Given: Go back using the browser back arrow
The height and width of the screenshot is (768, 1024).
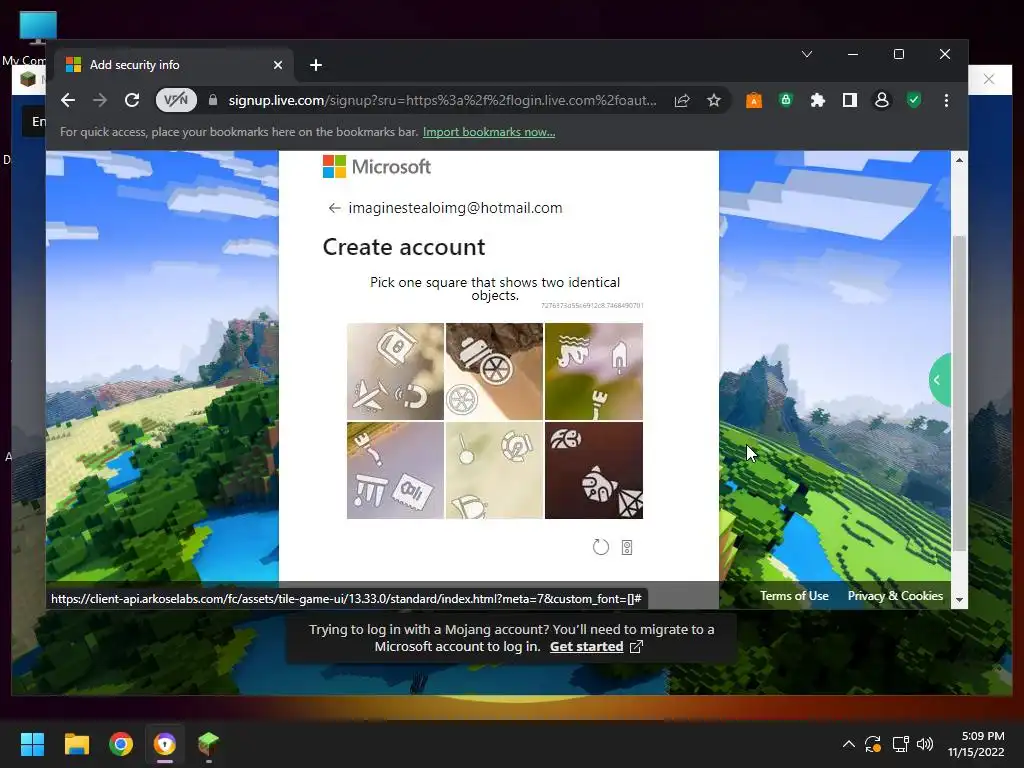Looking at the screenshot, I should coord(68,100).
